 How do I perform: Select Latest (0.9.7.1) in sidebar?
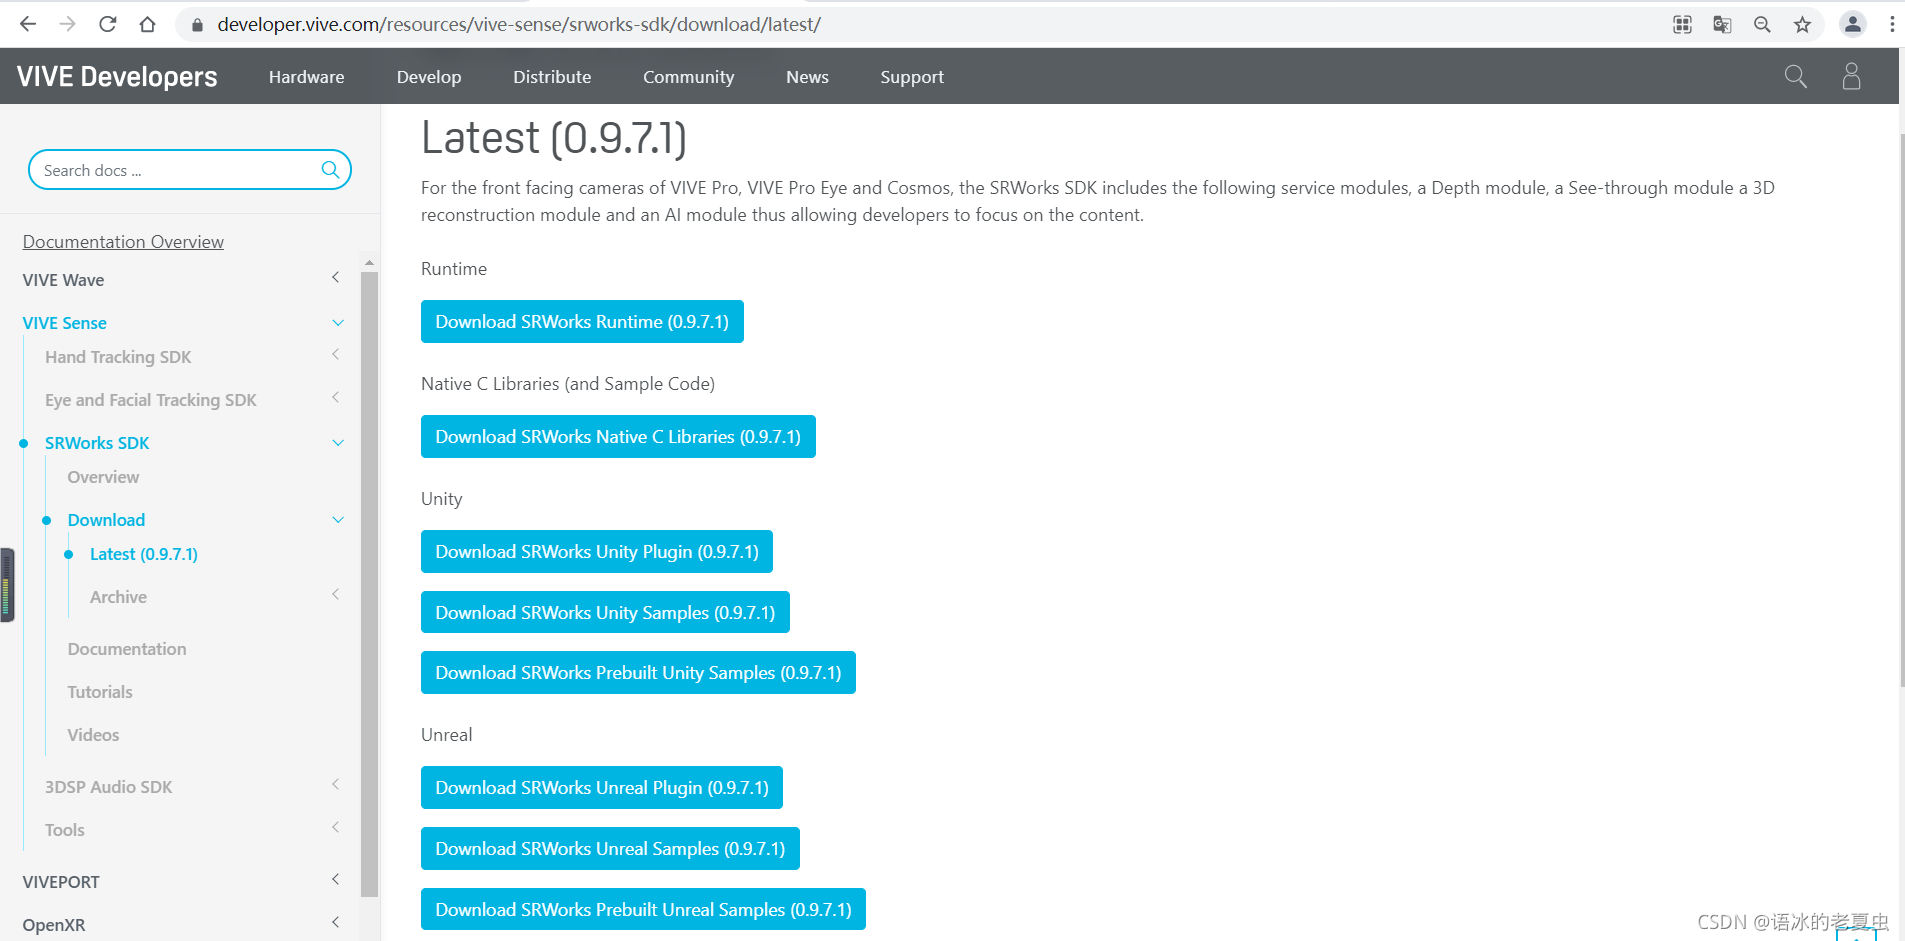[144, 554]
